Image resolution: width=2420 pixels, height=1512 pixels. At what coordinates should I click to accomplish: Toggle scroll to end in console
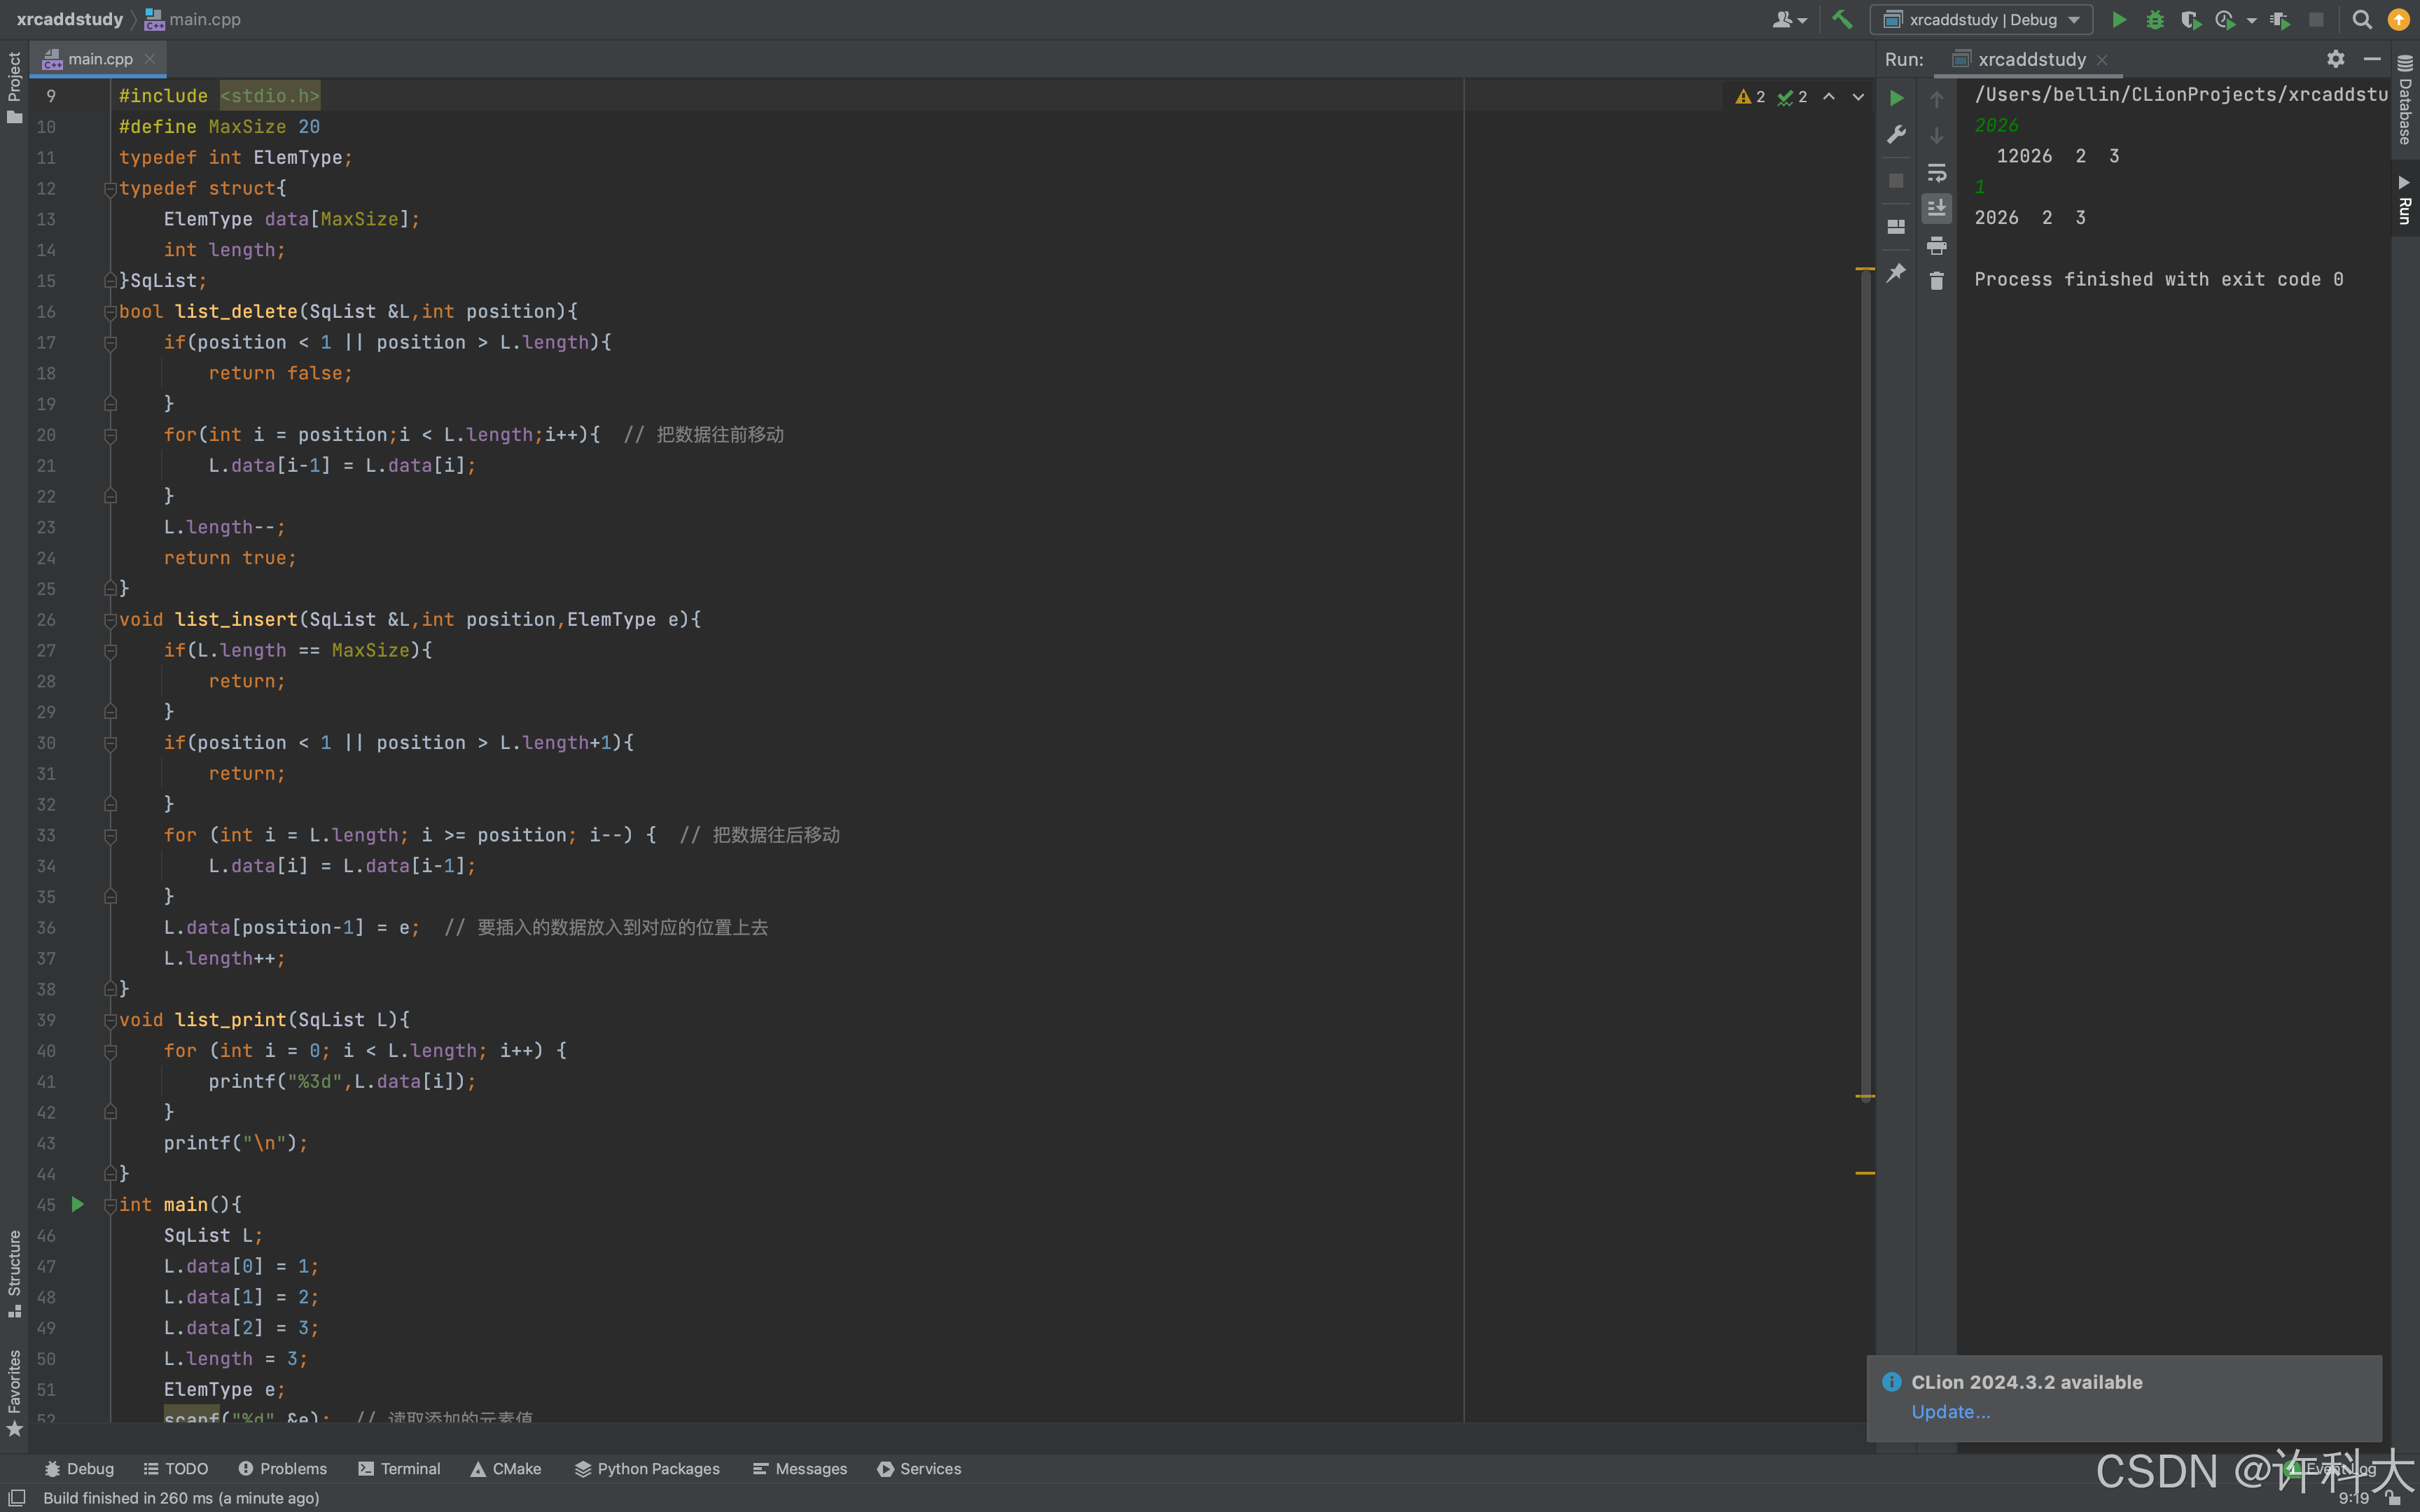[1936, 208]
